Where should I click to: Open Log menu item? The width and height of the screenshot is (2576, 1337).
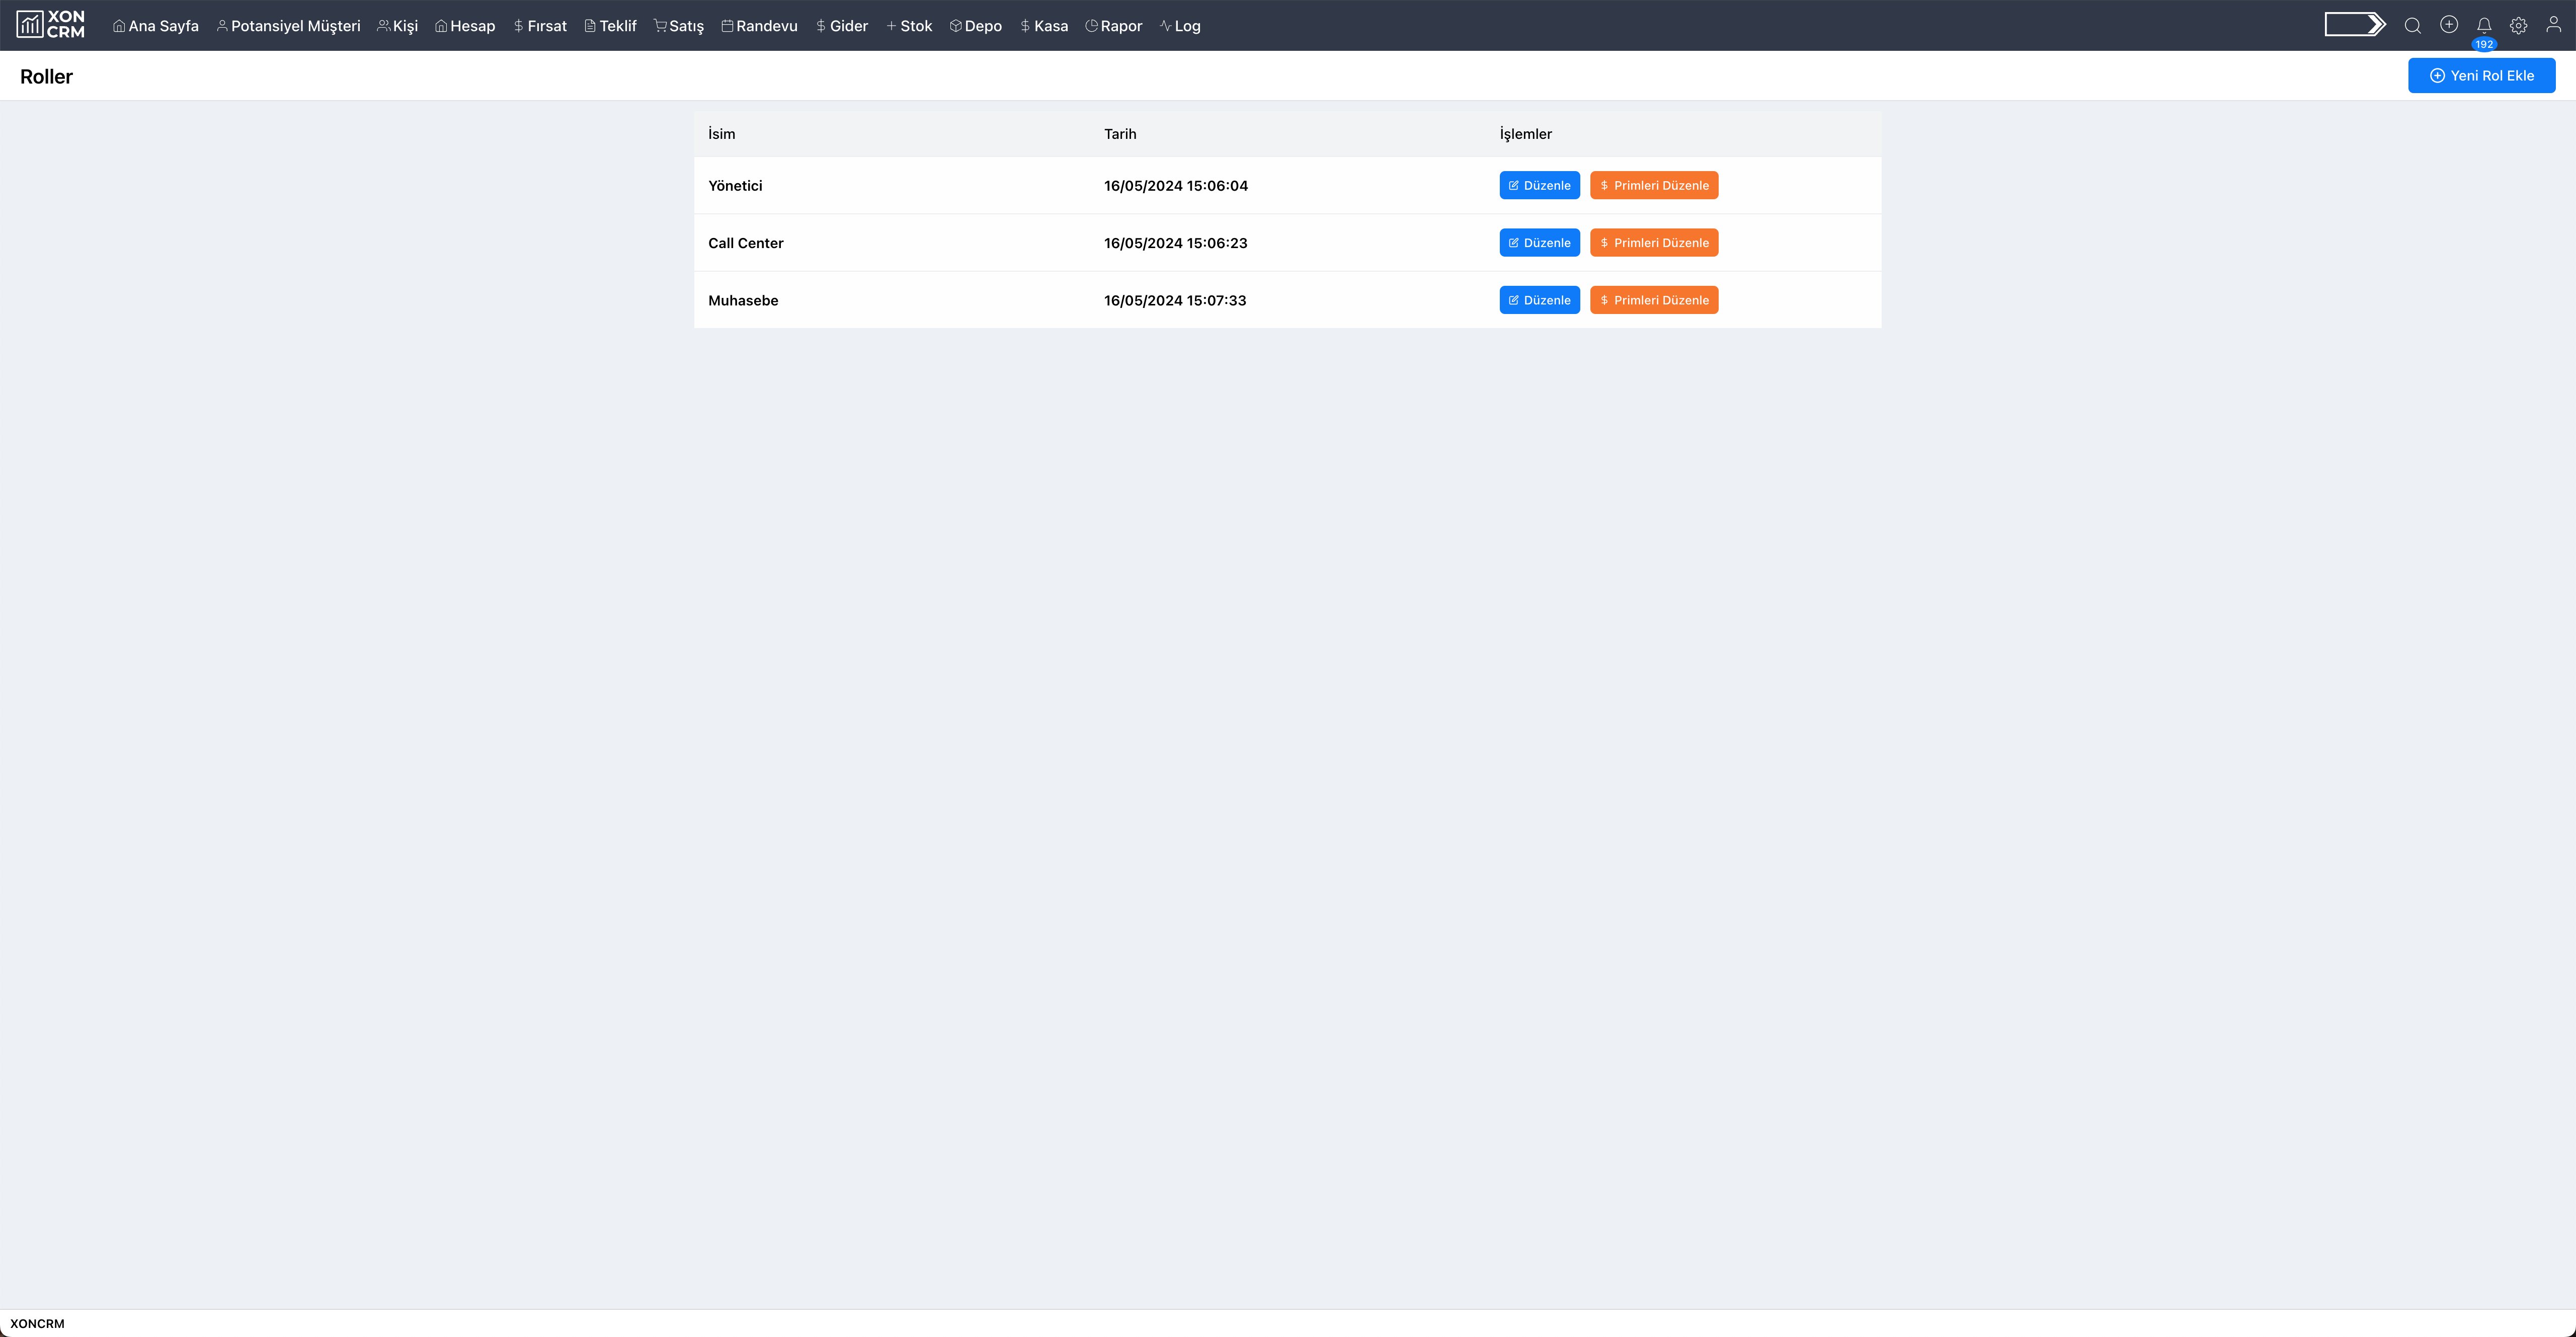coord(1180,26)
